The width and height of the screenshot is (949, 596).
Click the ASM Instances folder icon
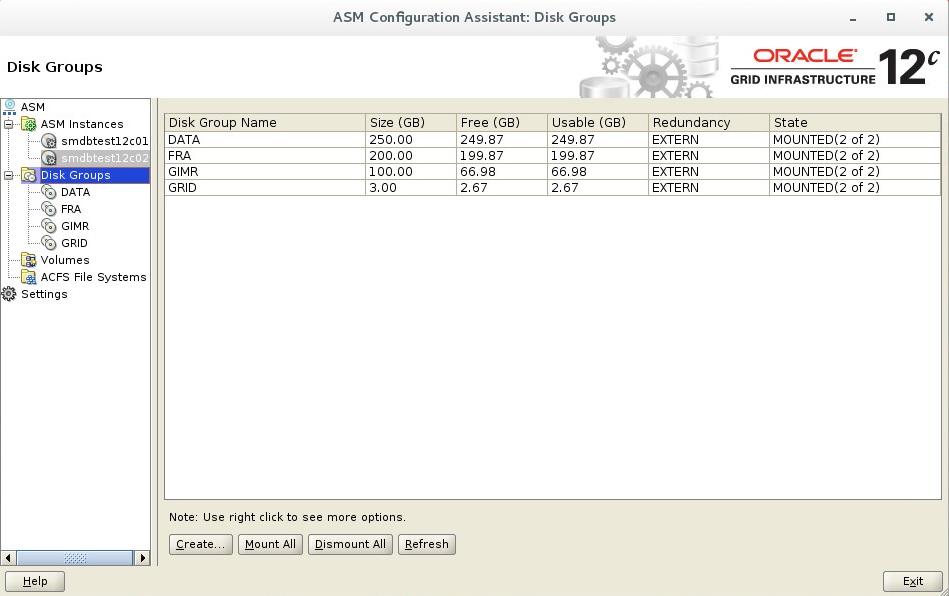coord(28,124)
